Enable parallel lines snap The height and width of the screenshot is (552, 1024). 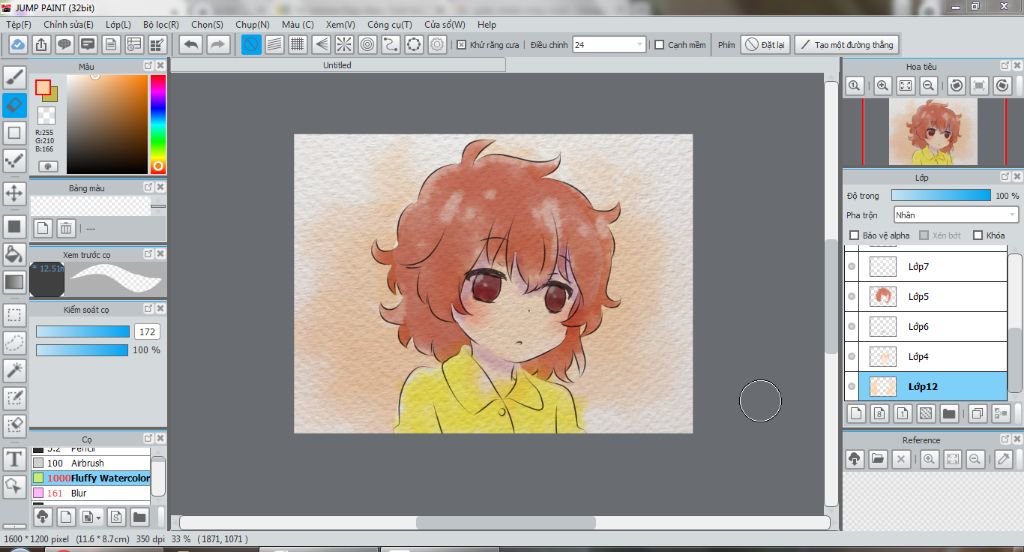(274, 44)
